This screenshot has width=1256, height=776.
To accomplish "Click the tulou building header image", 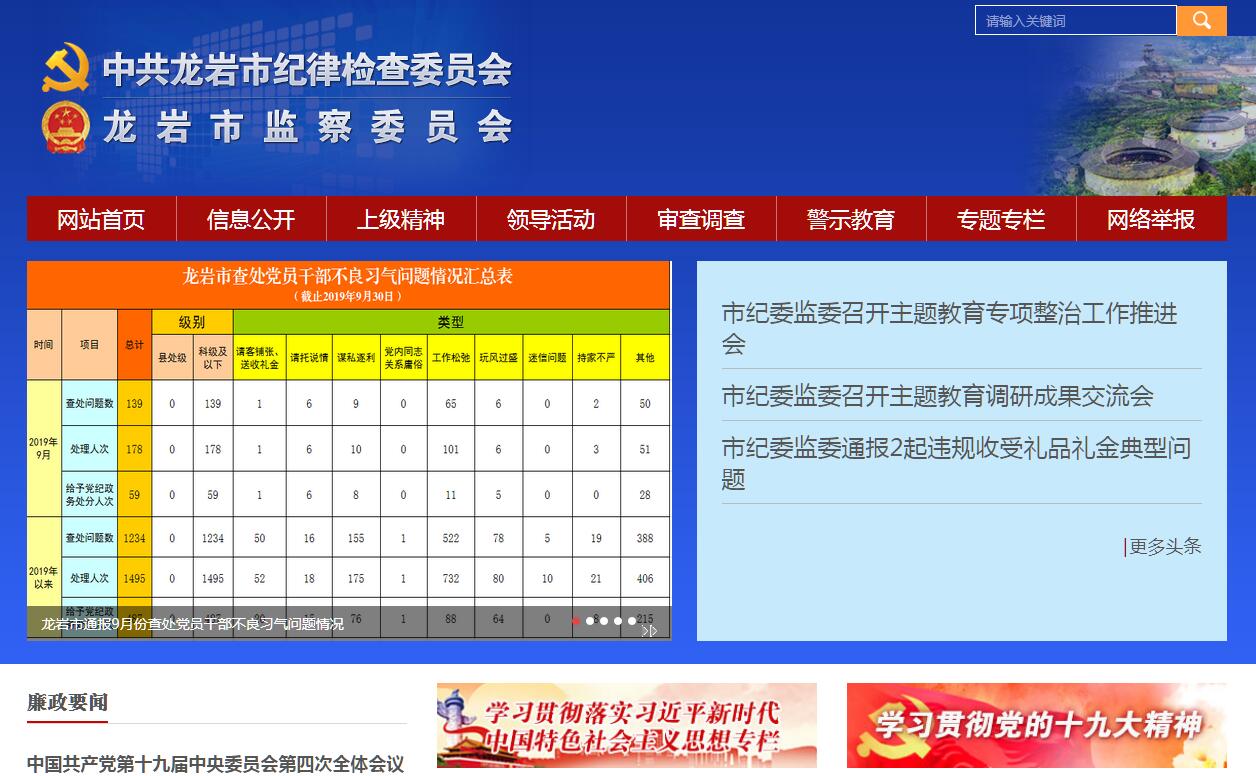I will (x=1140, y=118).
